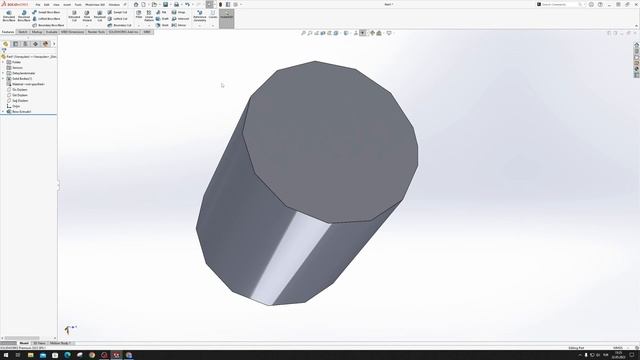Open the Tools menu
This screenshot has height=360, width=640.
(78, 4)
